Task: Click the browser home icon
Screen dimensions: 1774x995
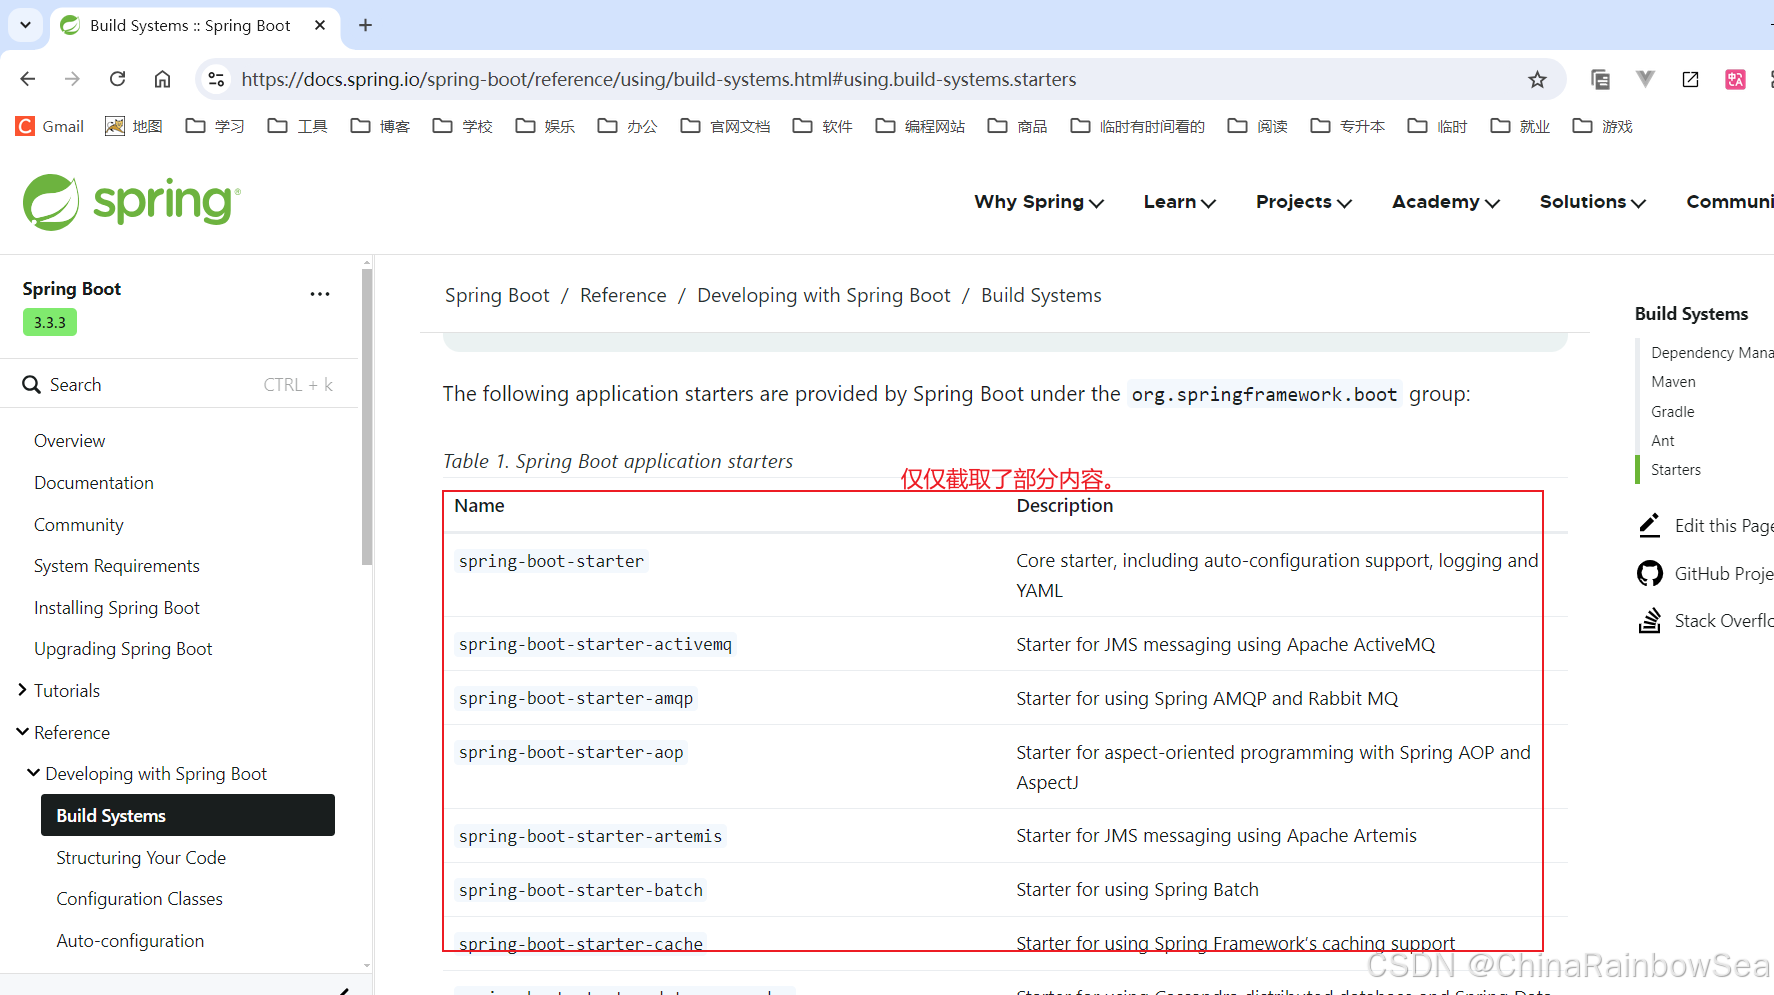Action: pyautogui.click(x=162, y=79)
